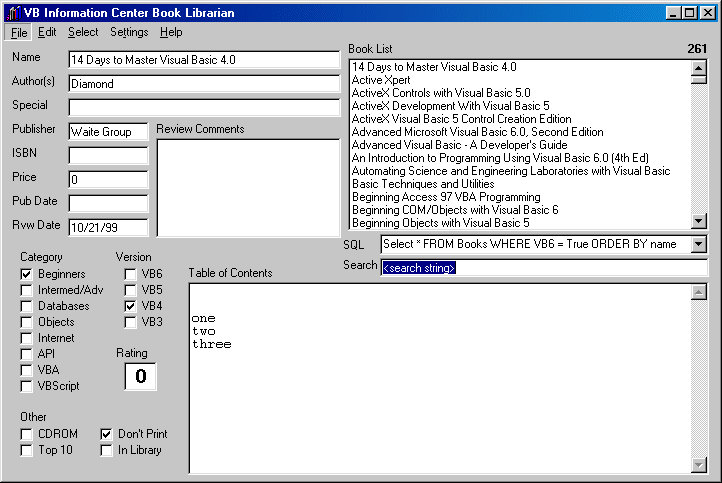
Task: Click the Price input field
Action: click(108, 180)
